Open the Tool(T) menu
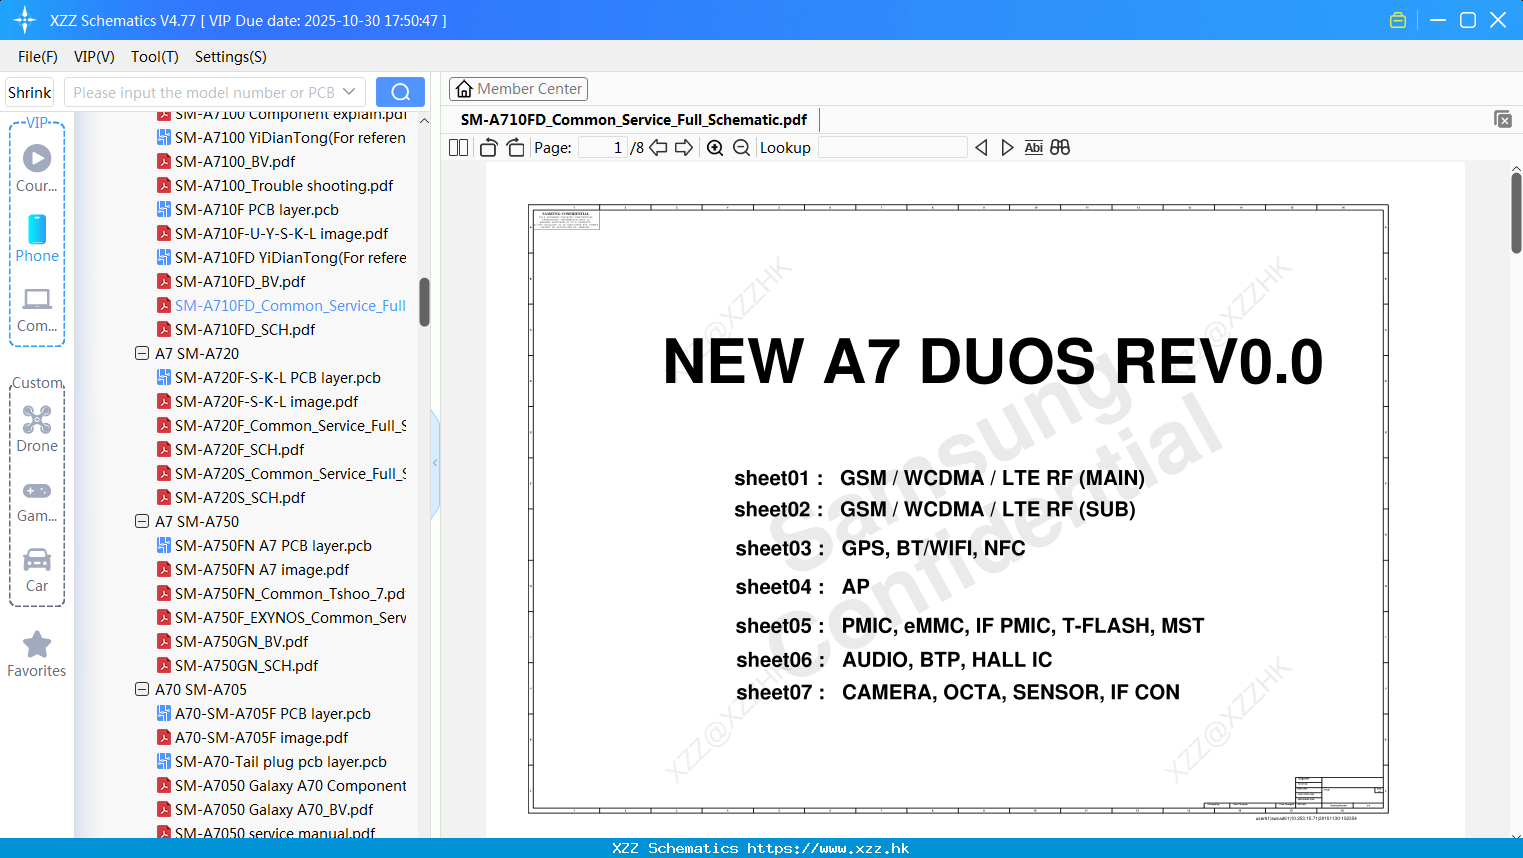Screen dimensions: 1523x858 pos(155,57)
